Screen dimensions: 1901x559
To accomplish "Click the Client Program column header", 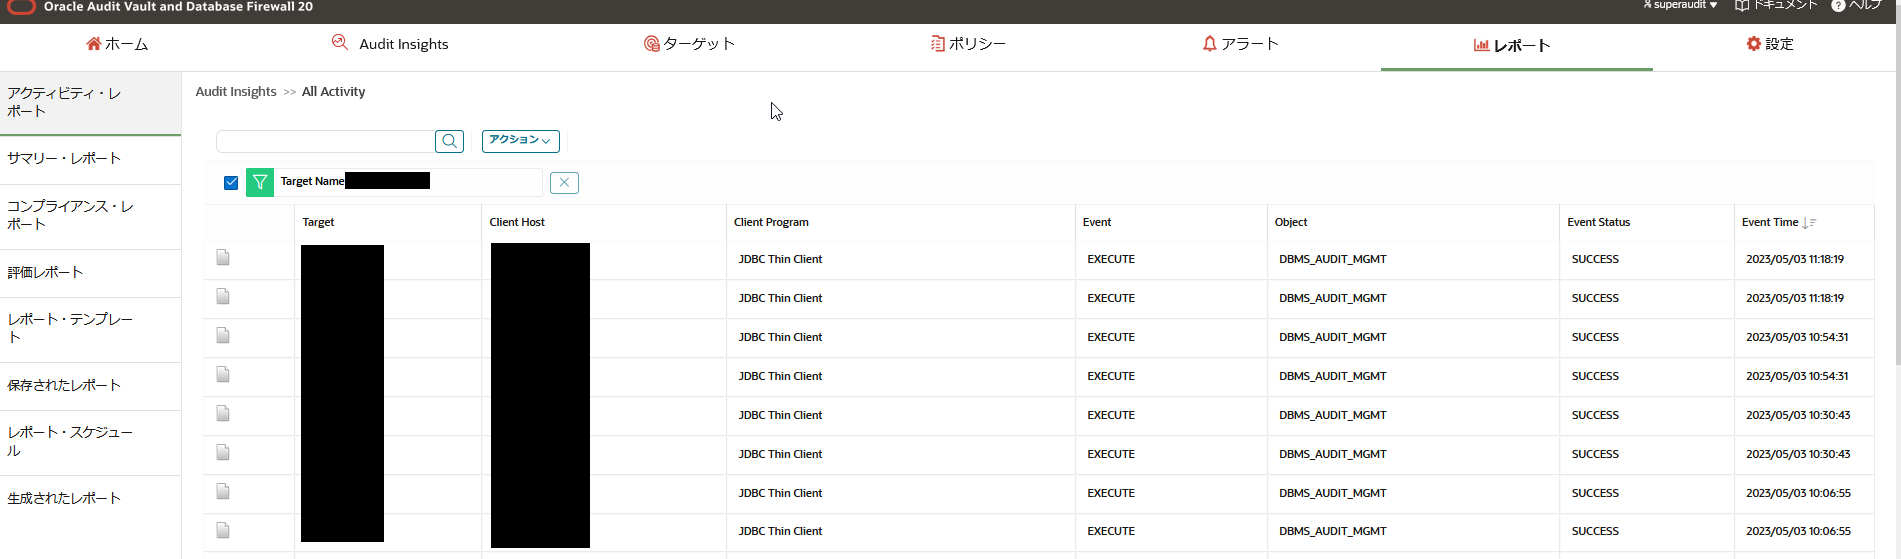I will coord(771,223).
